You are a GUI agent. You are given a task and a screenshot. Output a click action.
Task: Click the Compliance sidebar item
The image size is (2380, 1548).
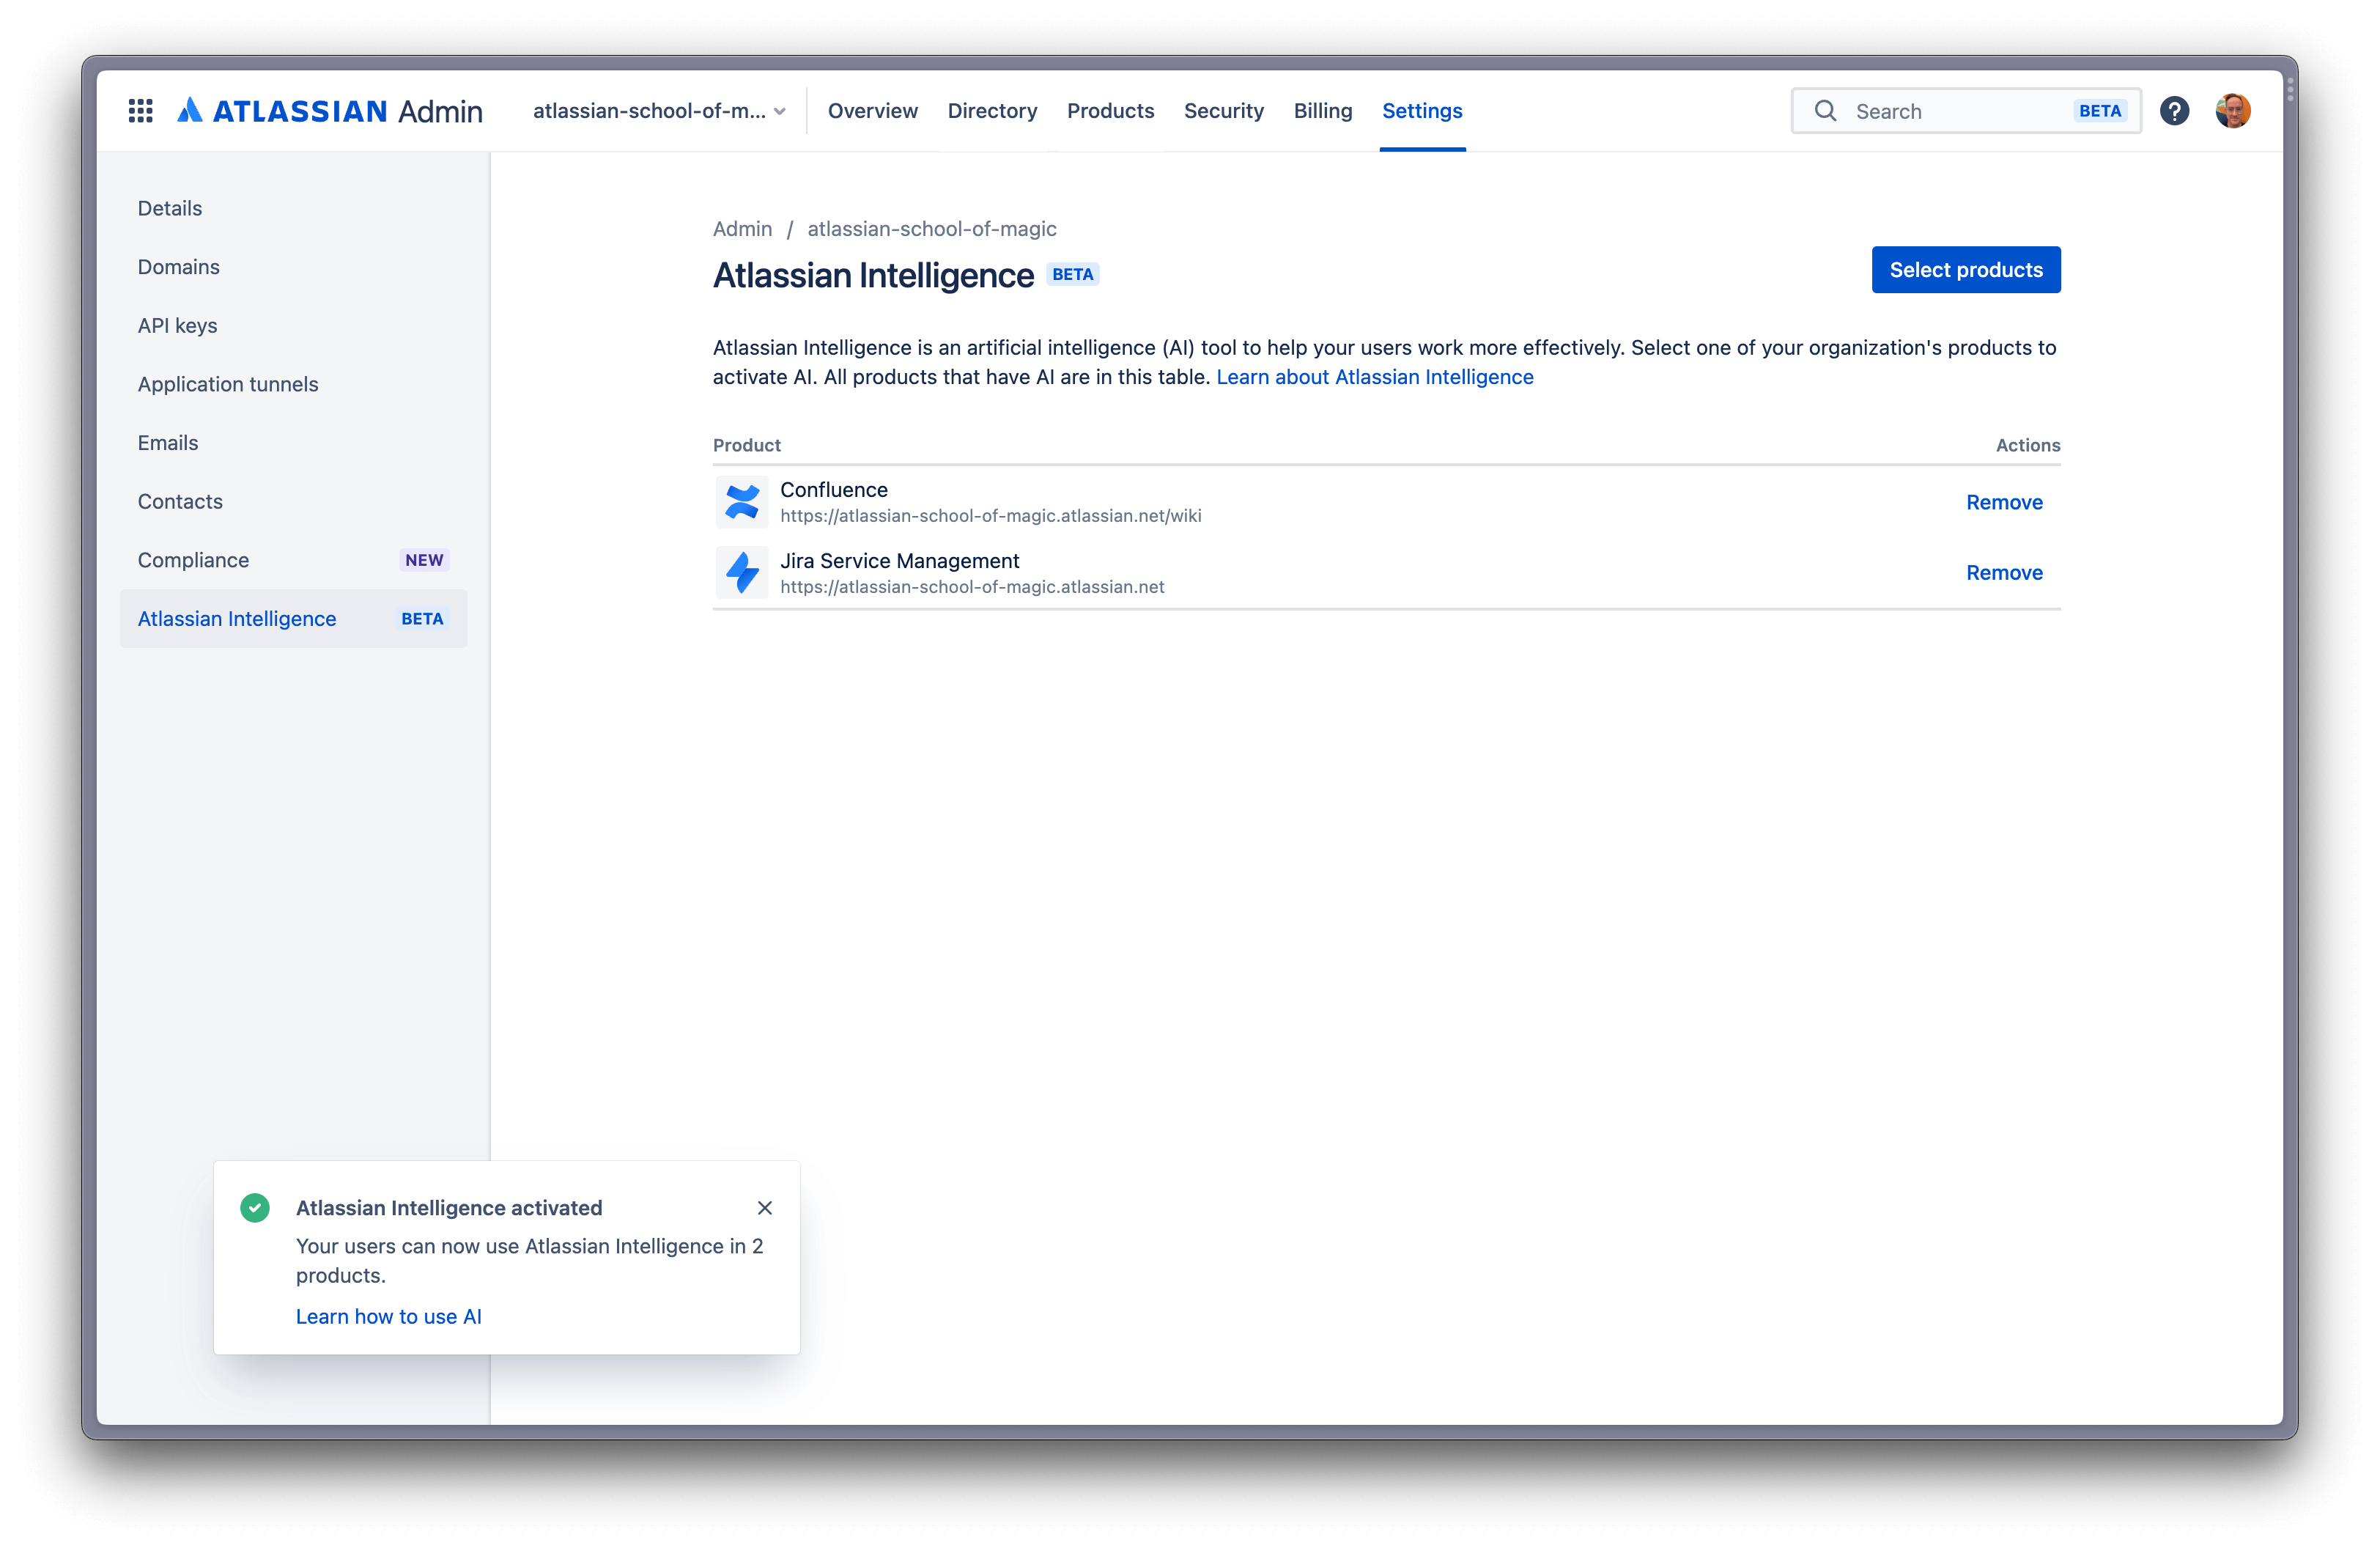tap(193, 559)
